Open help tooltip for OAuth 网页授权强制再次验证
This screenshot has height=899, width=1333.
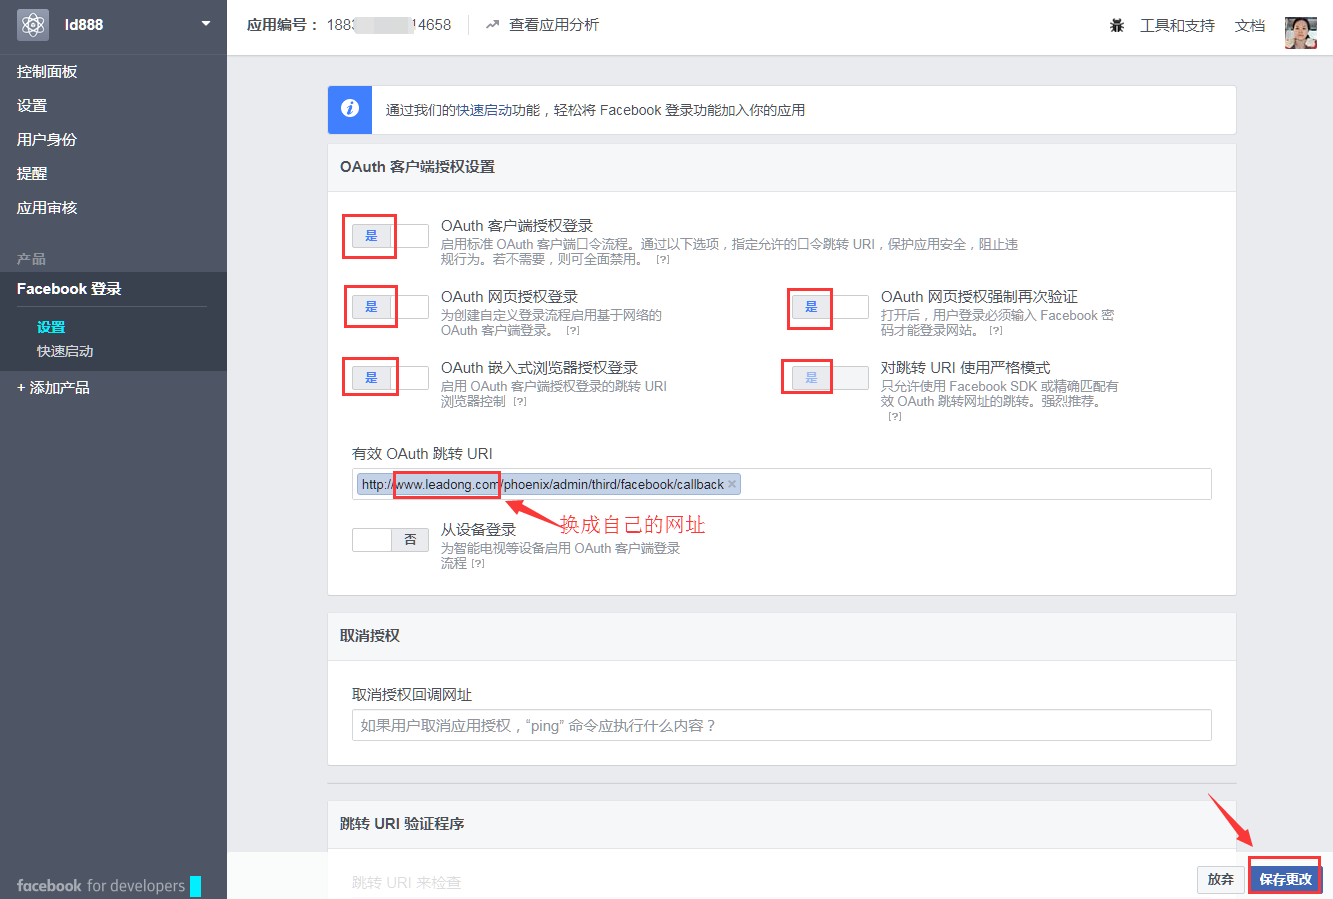[x=995, y=331]
